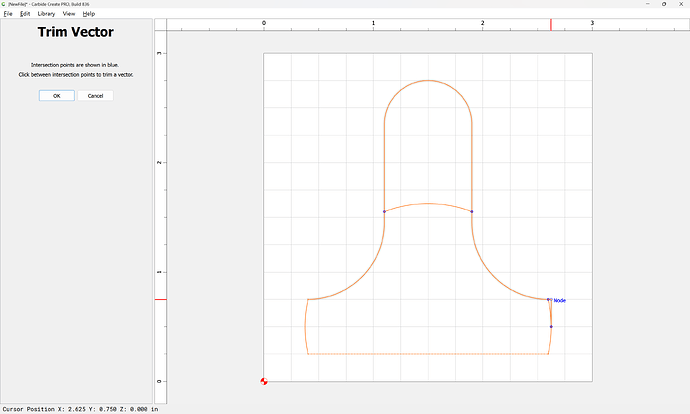Click the red origin marker icon
Viewport: 690px width, 414px height.
[x=263, y=381]
